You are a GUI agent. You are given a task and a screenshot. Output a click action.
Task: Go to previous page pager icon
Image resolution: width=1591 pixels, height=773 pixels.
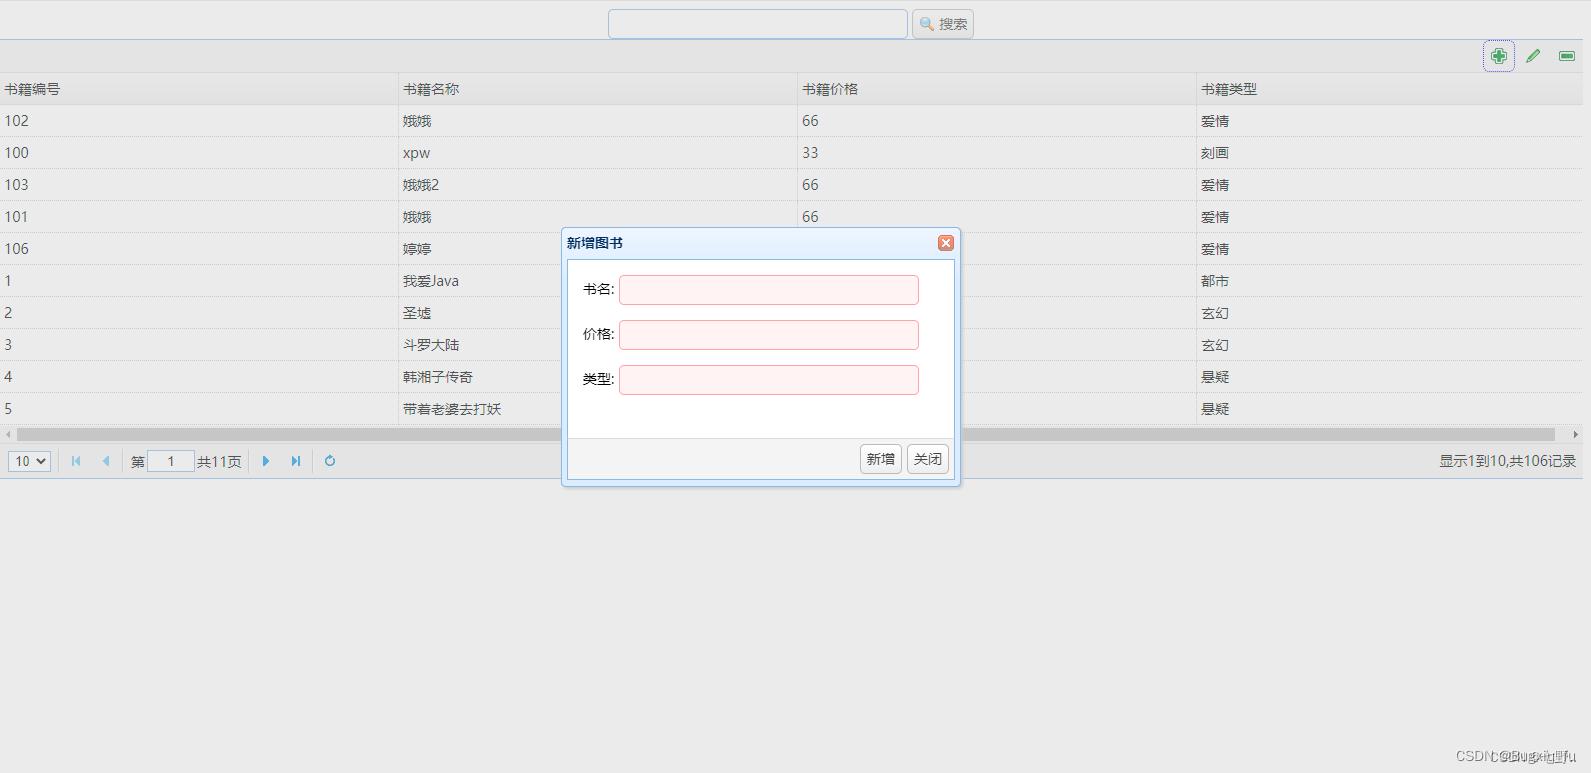pyautogui.click(x=106, y=461)
